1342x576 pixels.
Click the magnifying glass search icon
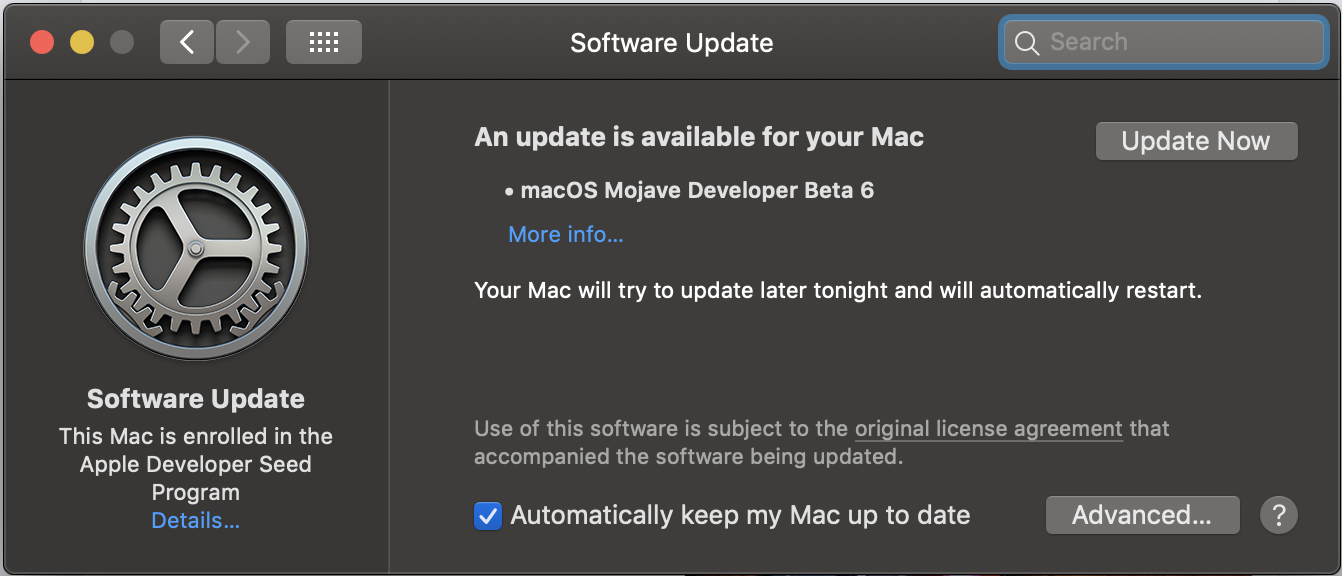coord(1027,43)
